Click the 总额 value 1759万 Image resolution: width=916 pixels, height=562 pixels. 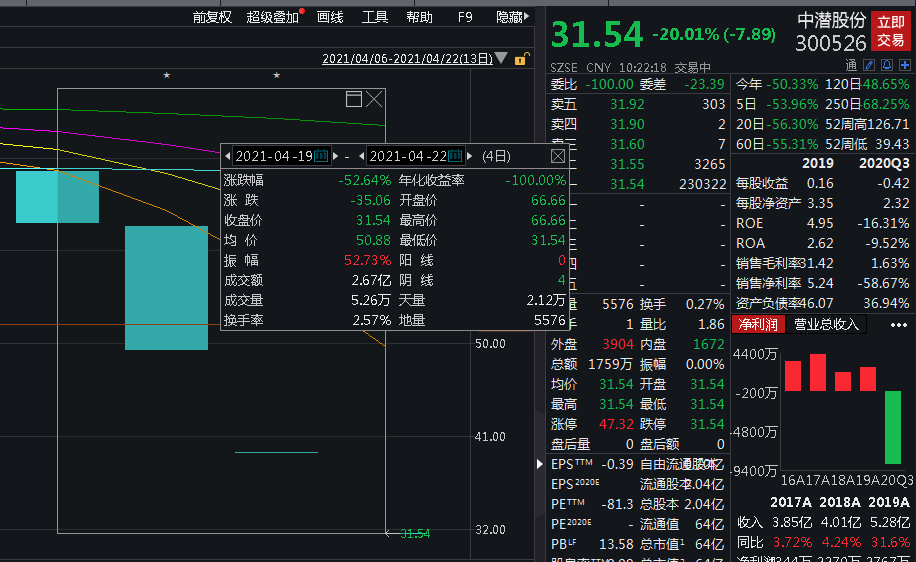[x=610, y=364]
